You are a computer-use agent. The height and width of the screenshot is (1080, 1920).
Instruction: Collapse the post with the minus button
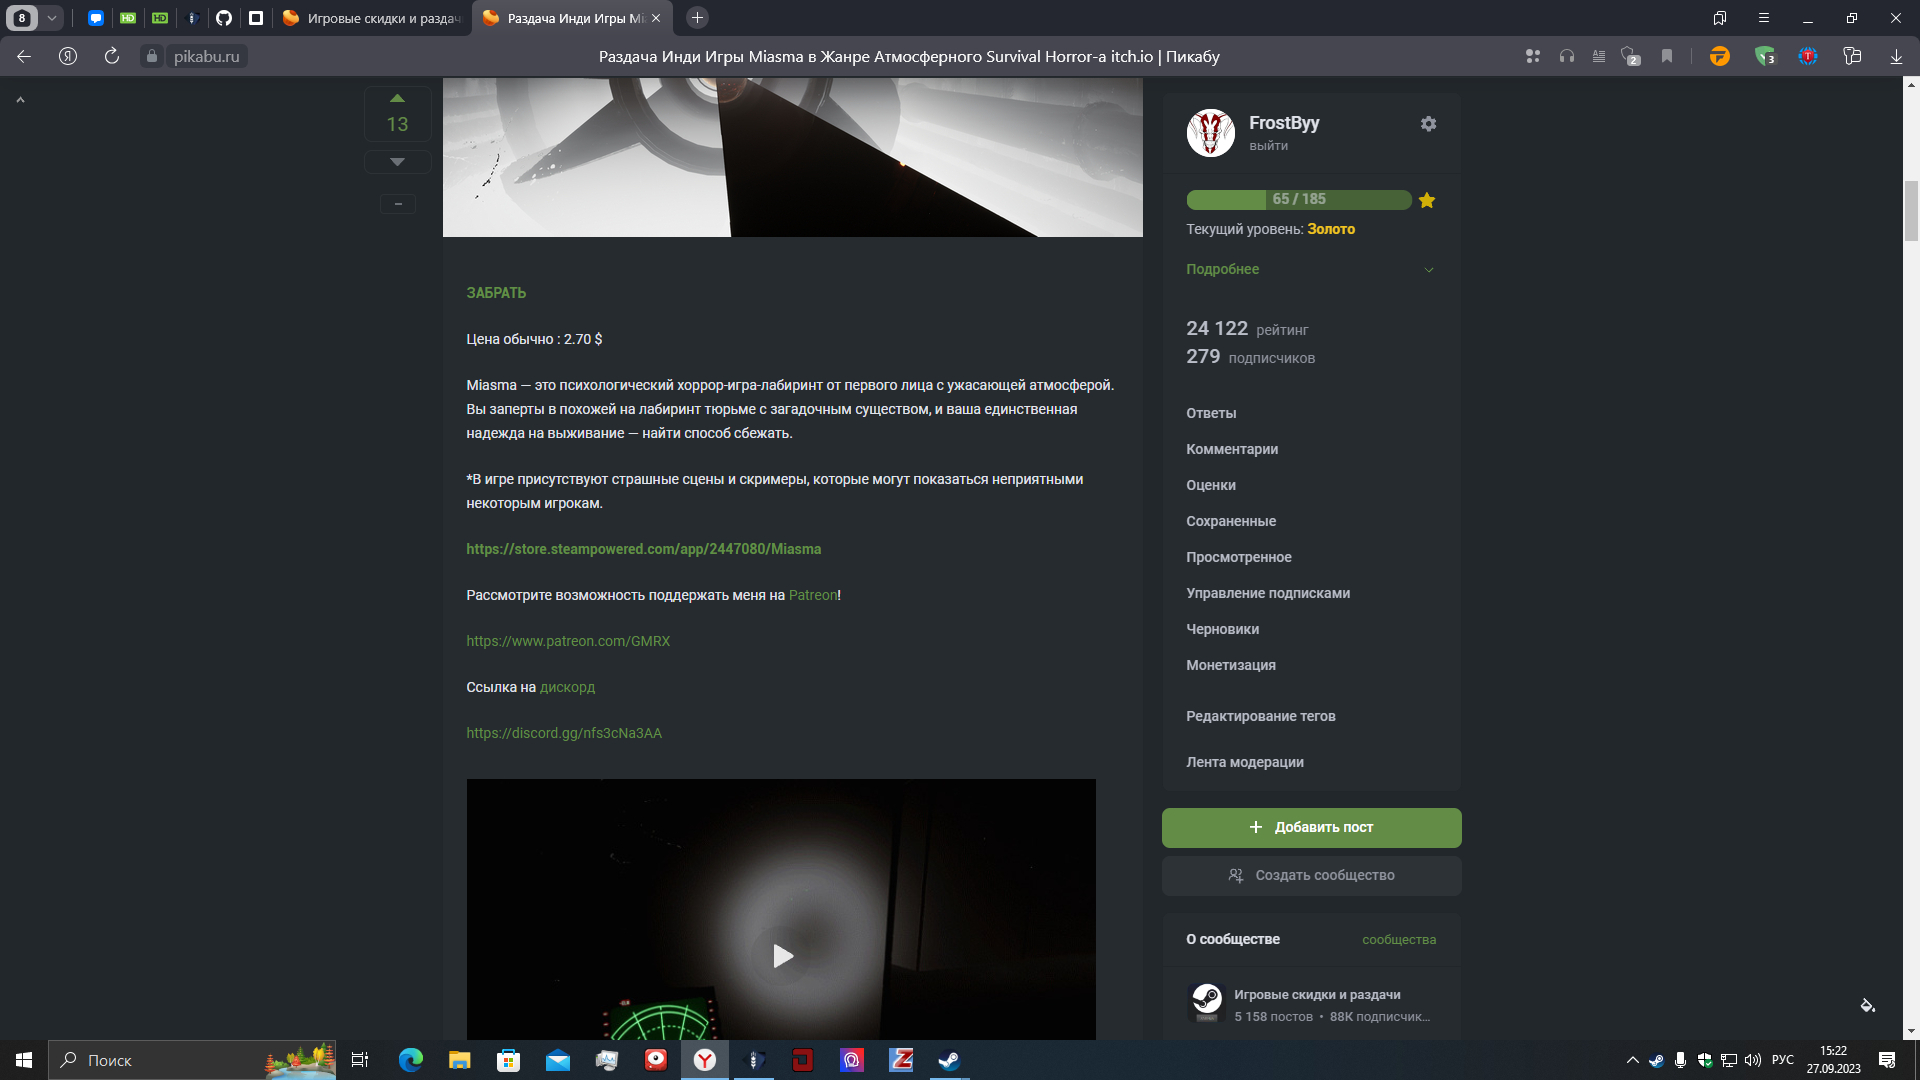[397, 204]
